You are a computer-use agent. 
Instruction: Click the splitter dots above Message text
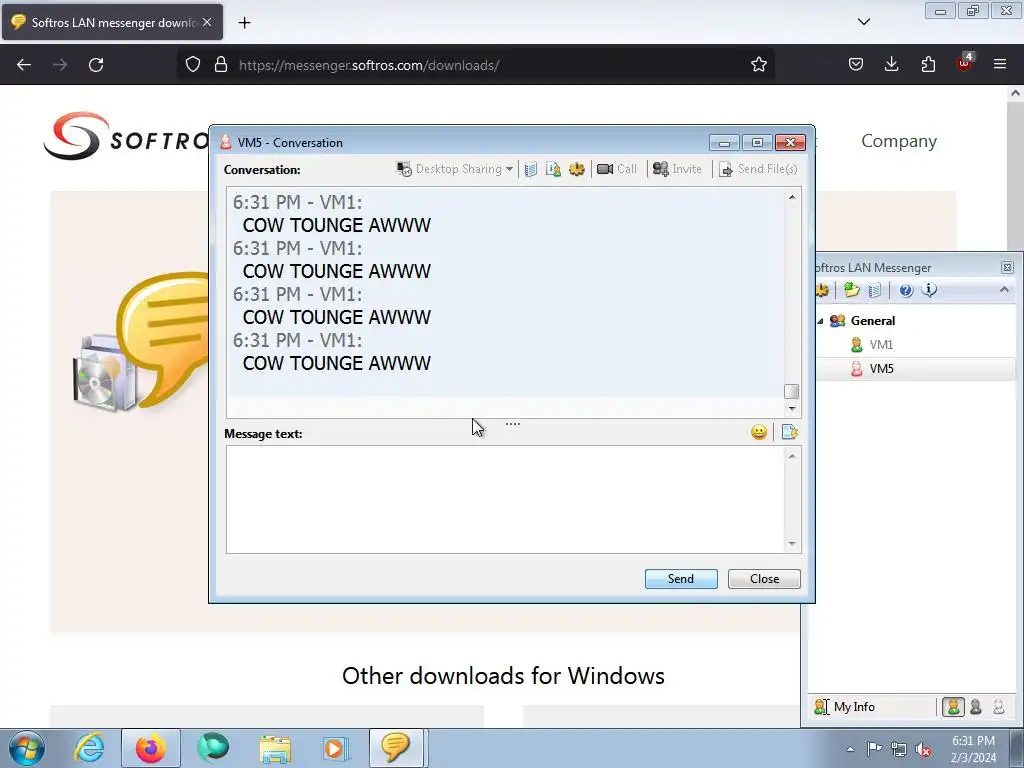click(x=513, y=424)
